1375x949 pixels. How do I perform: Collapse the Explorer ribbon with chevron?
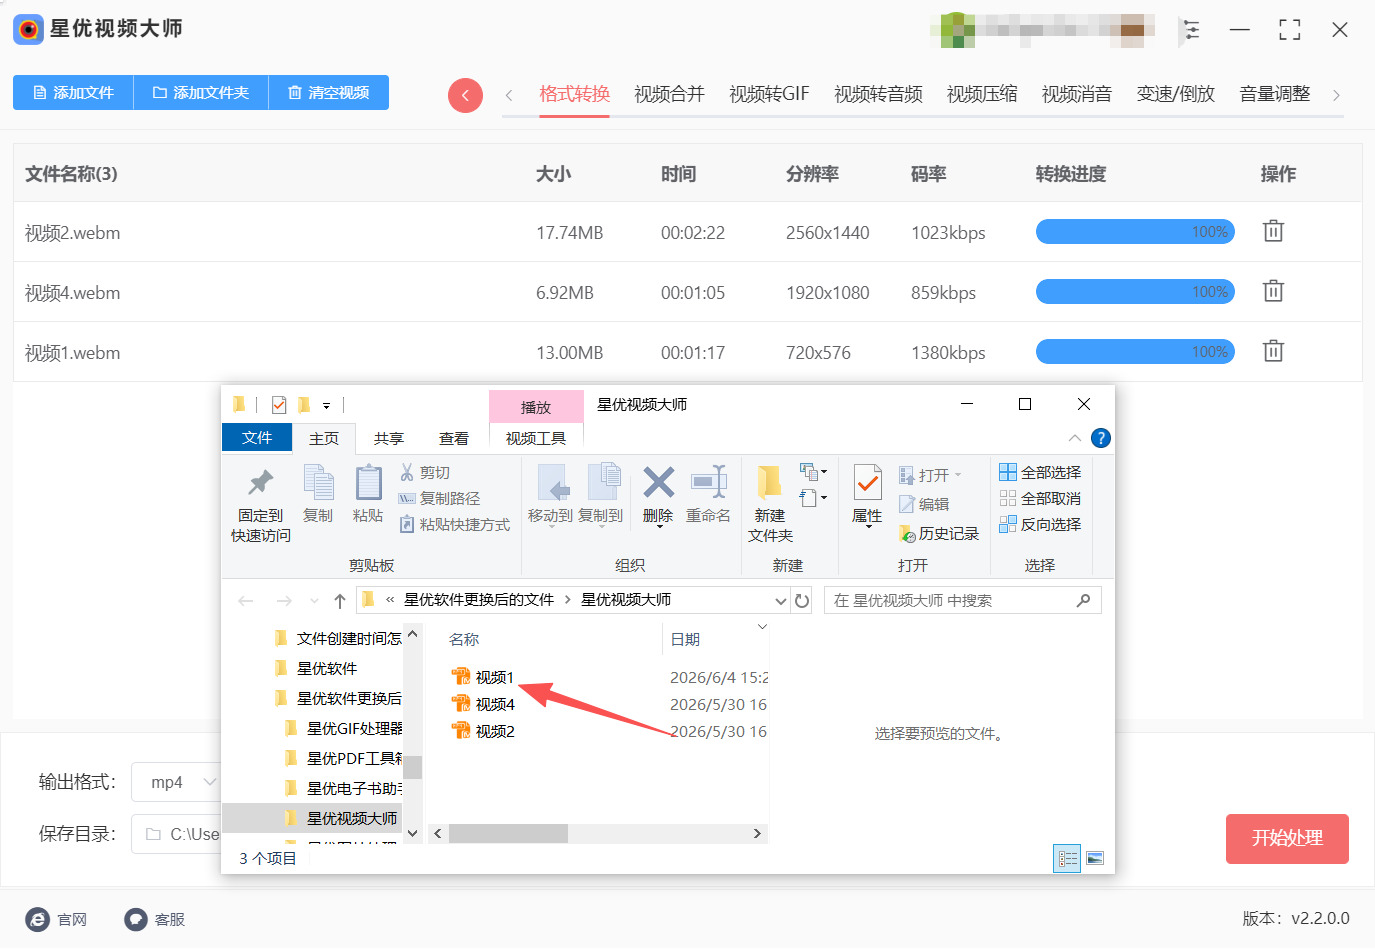click(x=1074, y=438)
